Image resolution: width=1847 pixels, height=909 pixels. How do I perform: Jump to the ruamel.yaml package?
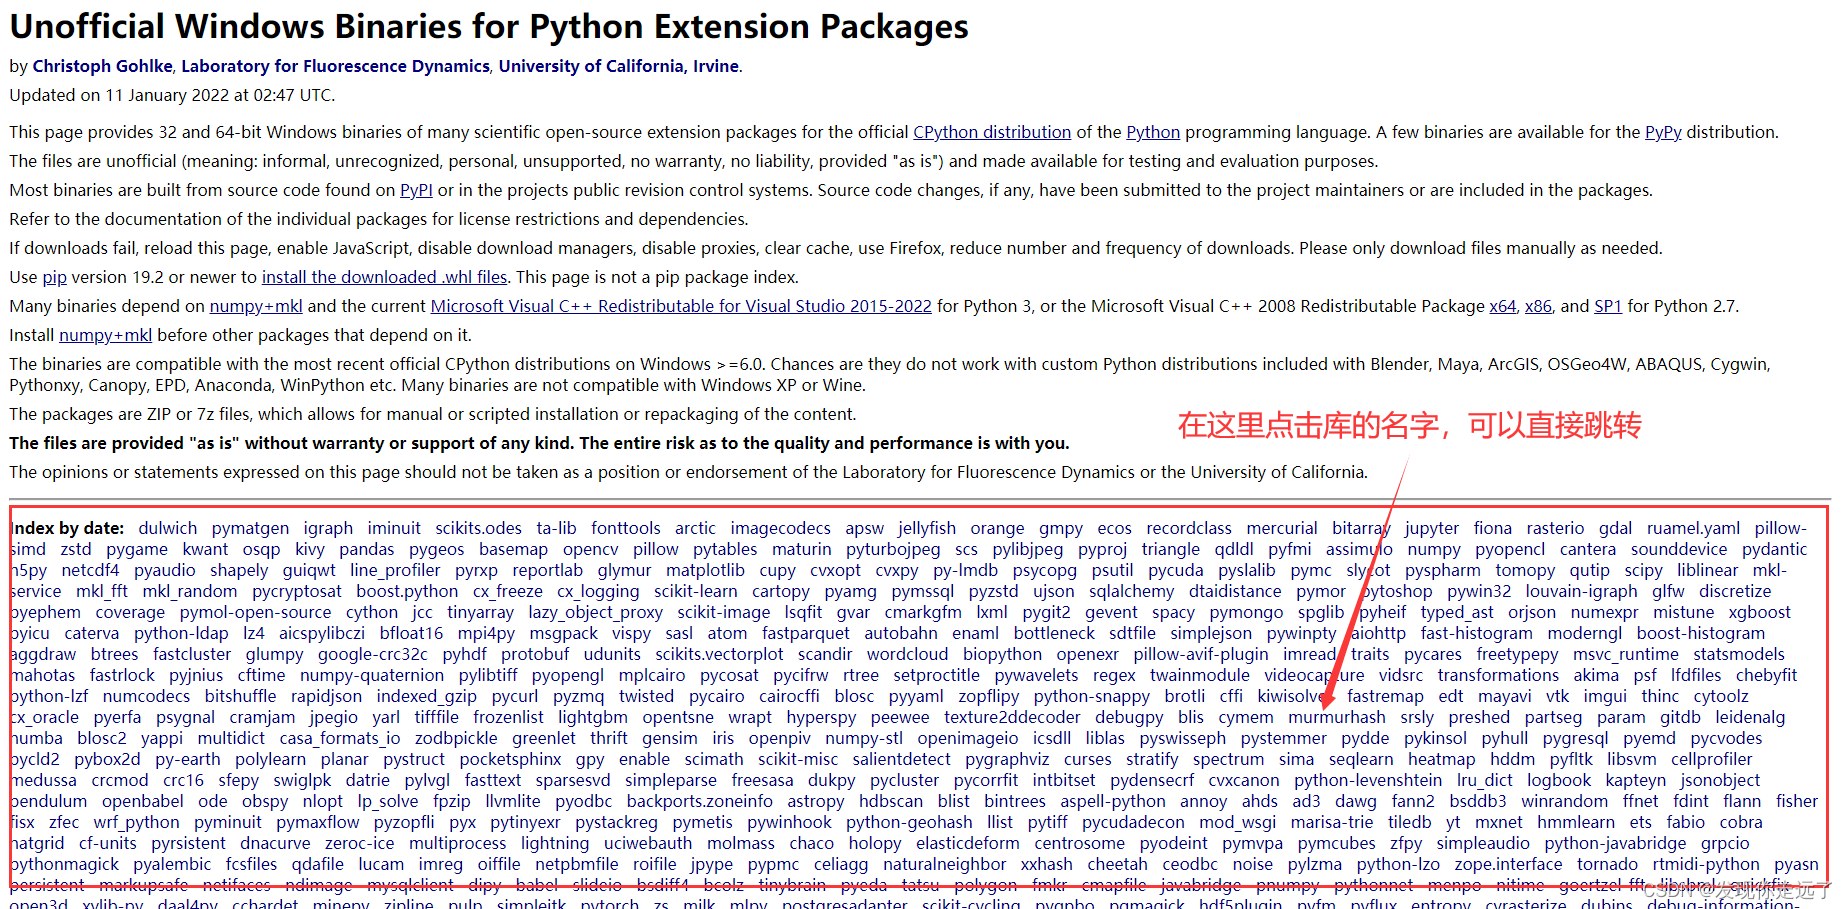[1693, 528]
